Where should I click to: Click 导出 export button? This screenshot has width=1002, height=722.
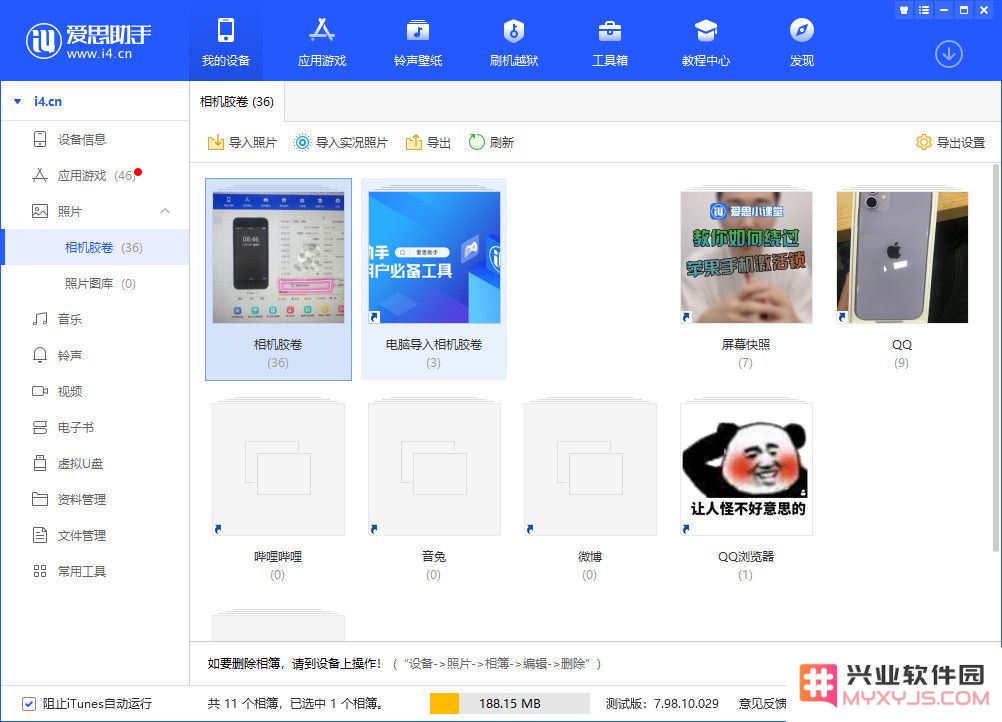pyautogui.click(x=428, y=142)
